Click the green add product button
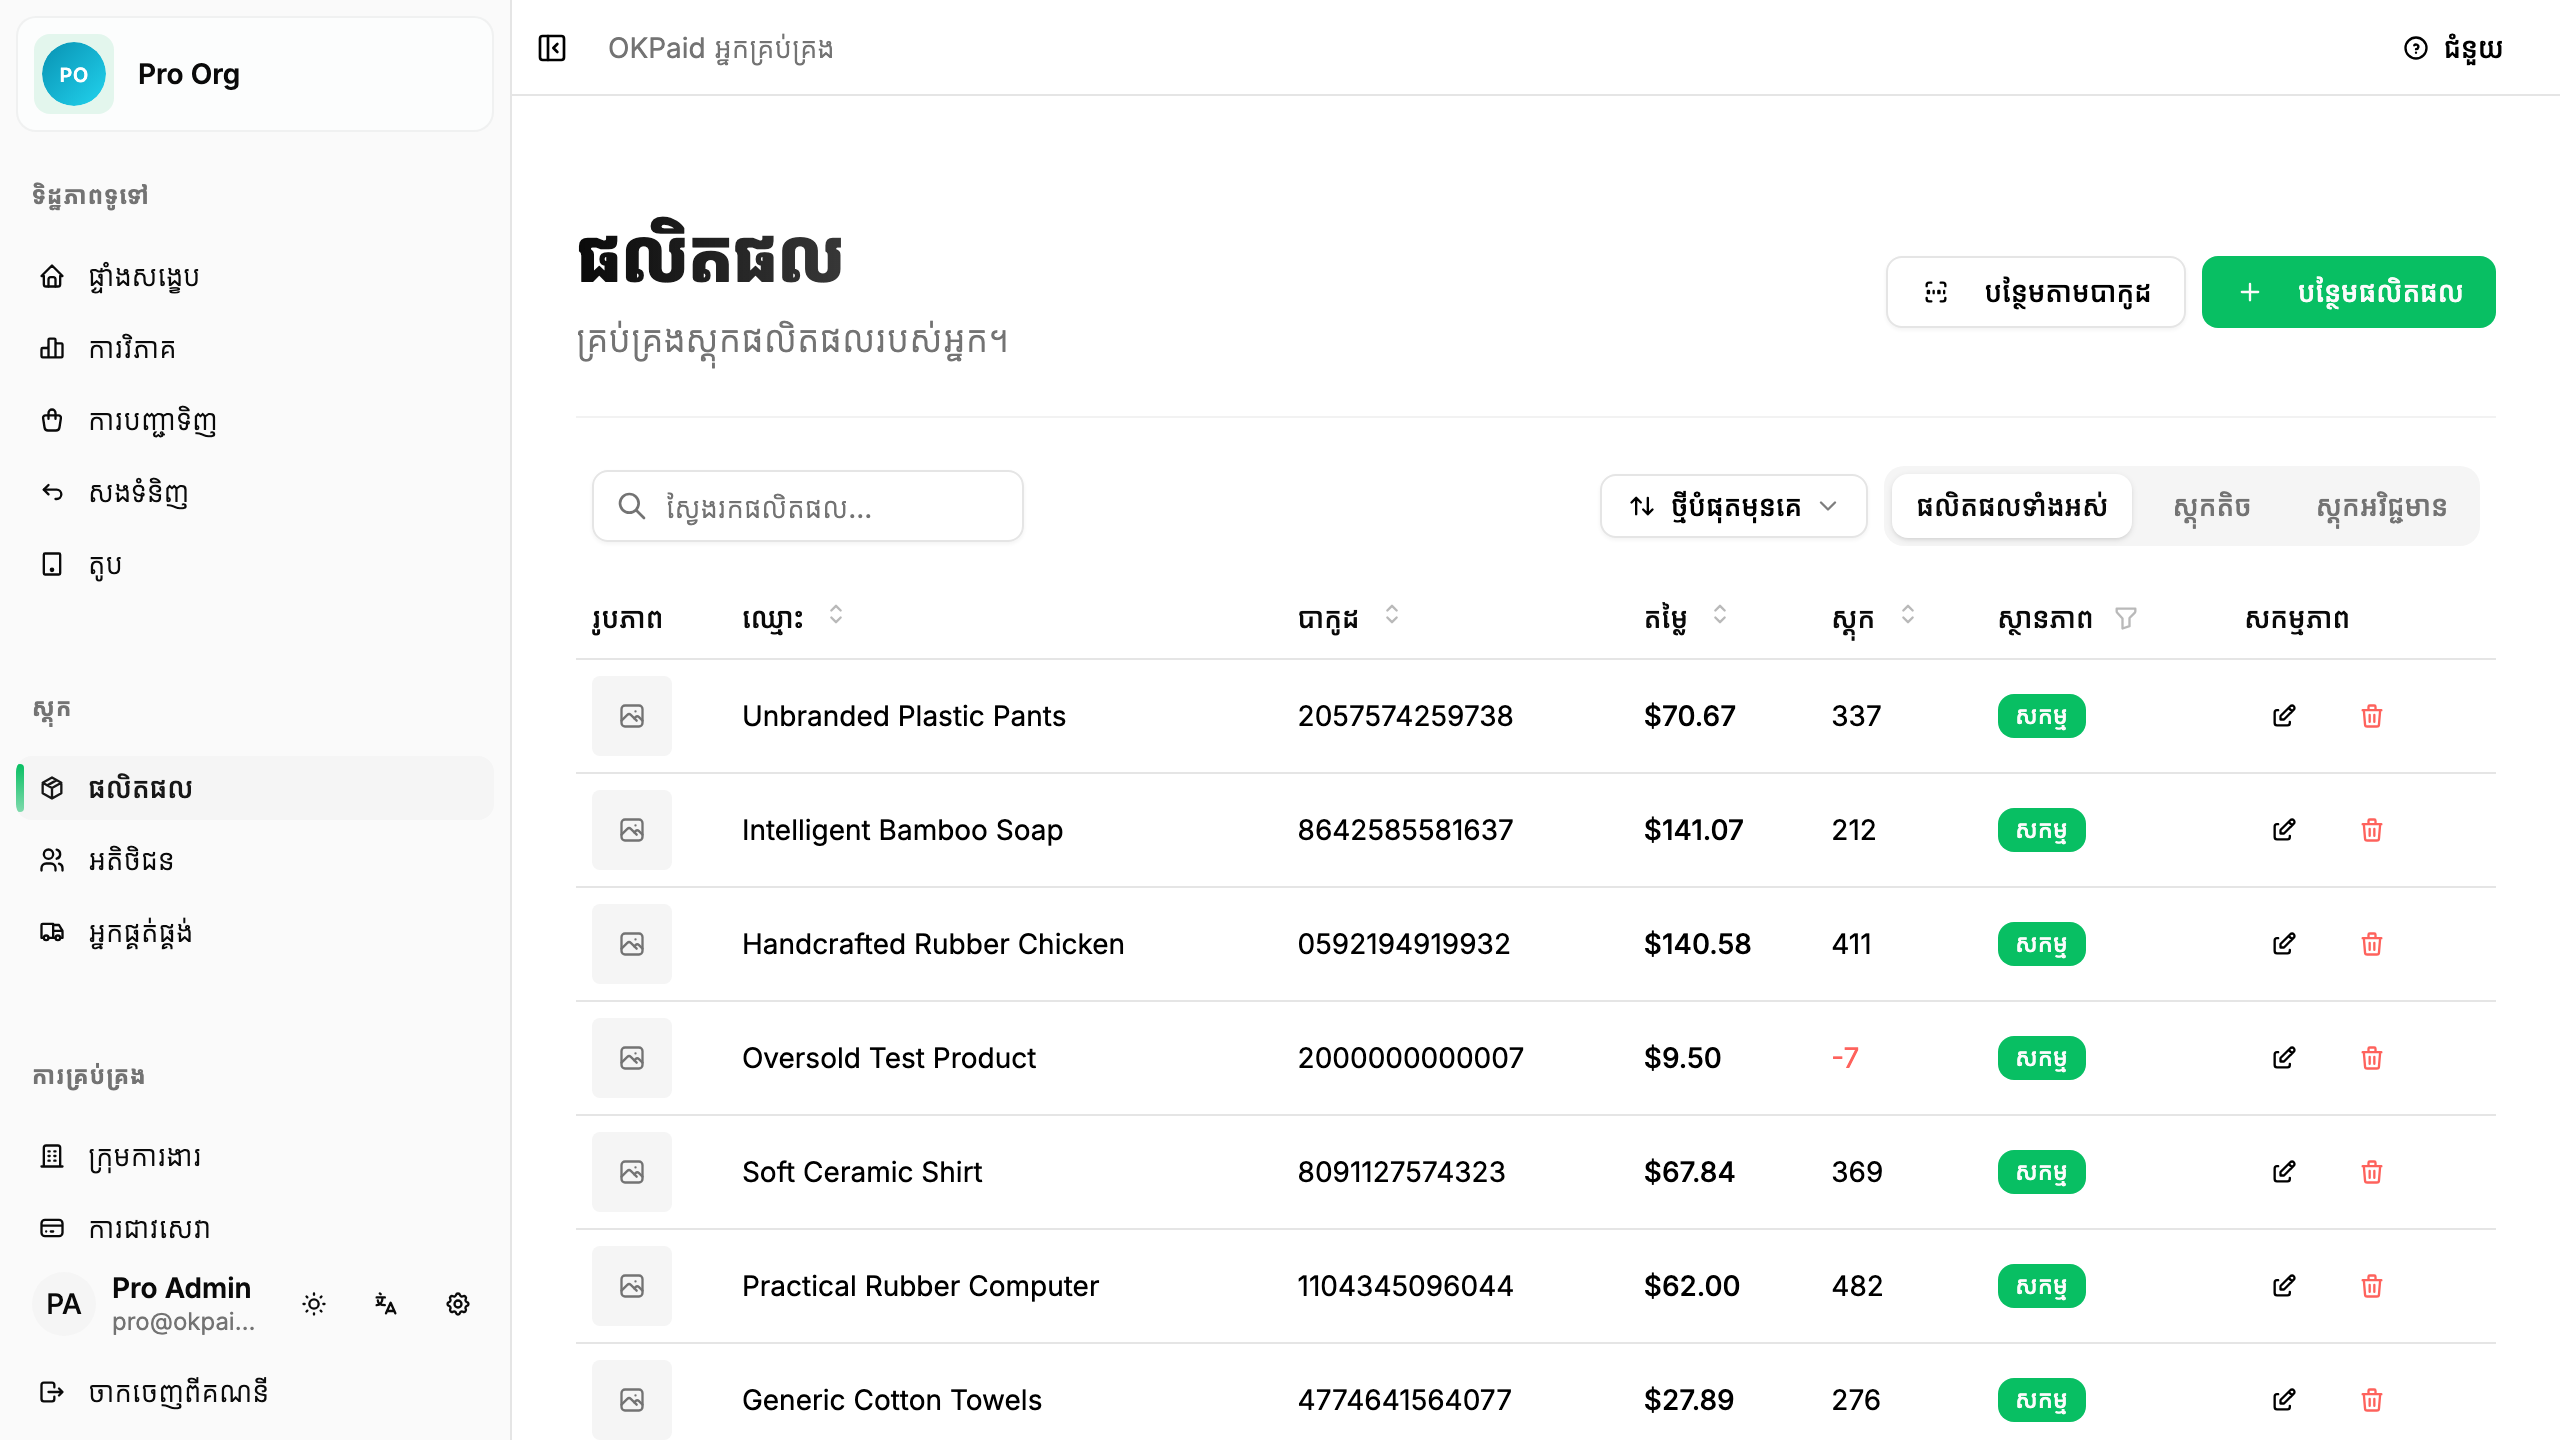The width and height of the screenshot is (2560, 1440). click(x=2348, y=292)
